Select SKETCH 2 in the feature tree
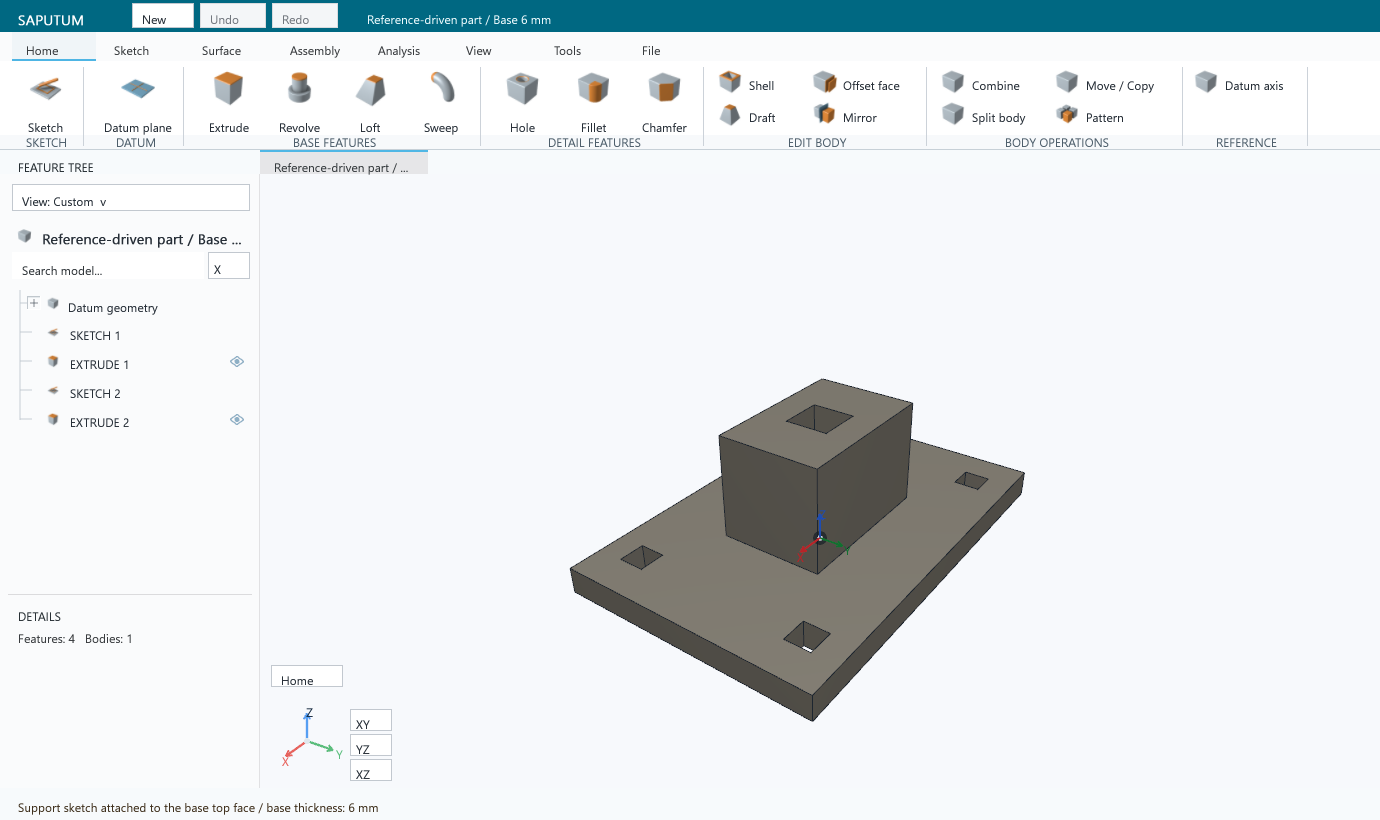The image size is (1380, 820). (95, 394)
